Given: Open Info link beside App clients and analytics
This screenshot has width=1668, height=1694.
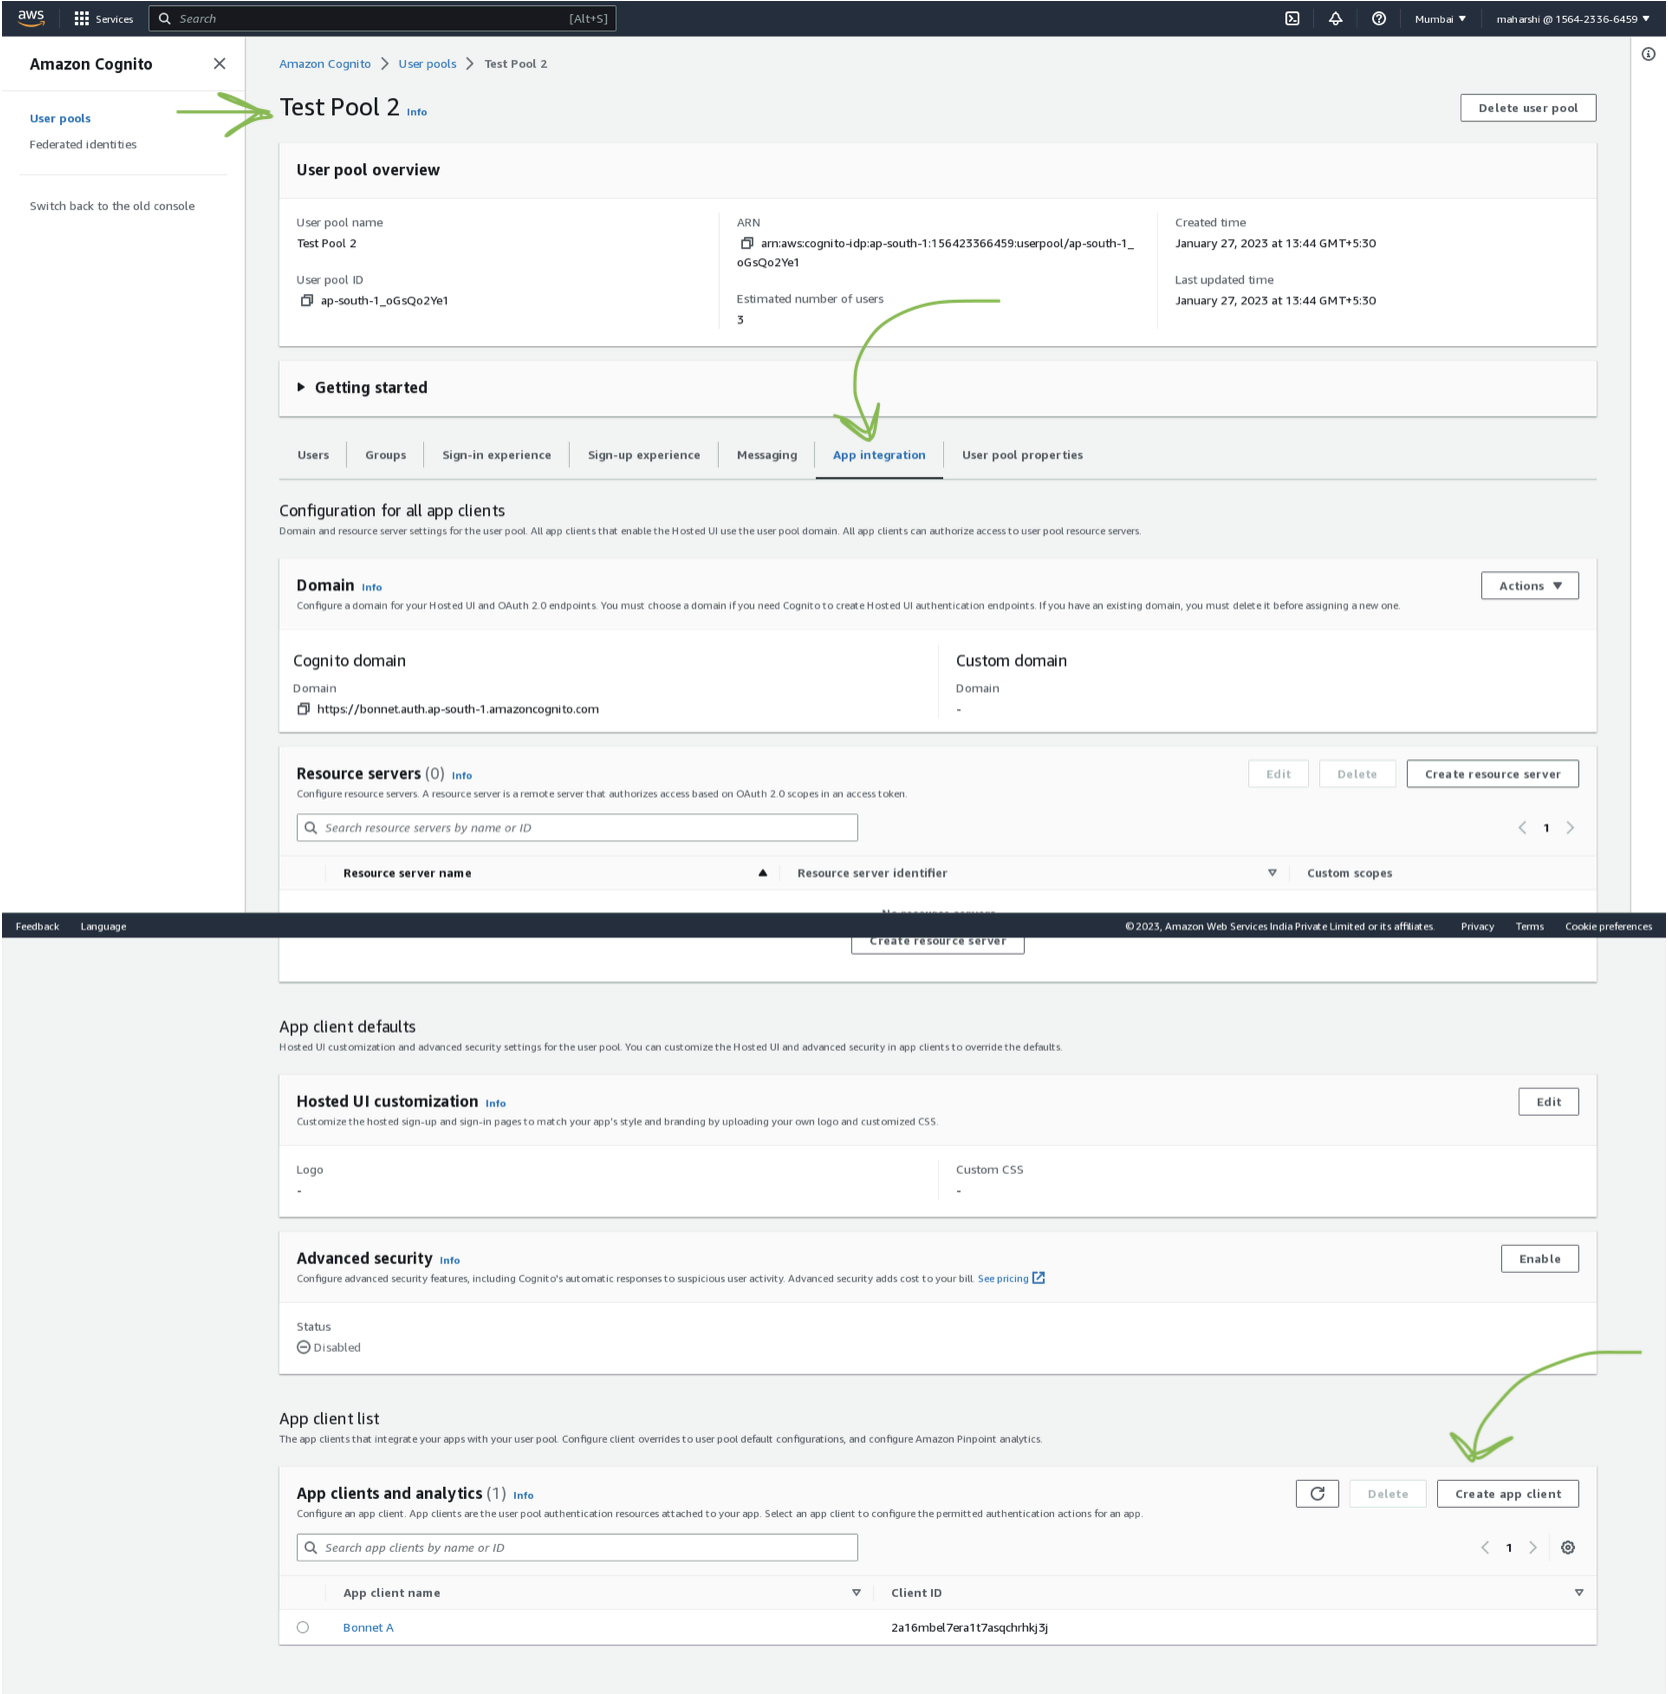Looking at the screenshot, I should tap(524, 1495).
